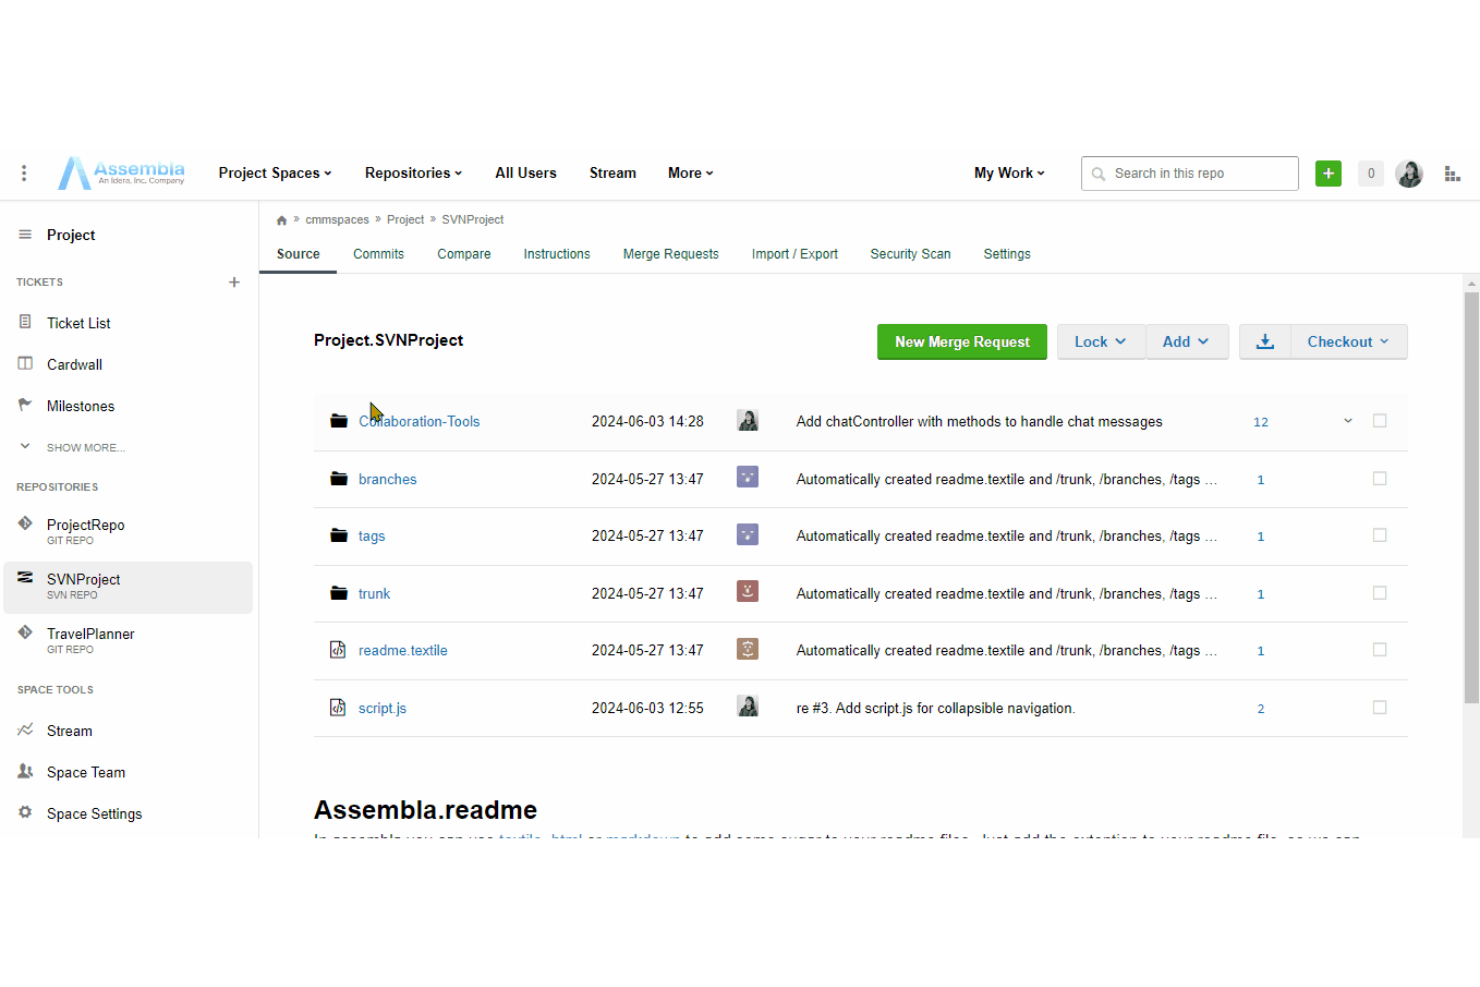The image size is (1480, 987).
Task: Click the green plus icon in the header
Action: (1328, 173)
